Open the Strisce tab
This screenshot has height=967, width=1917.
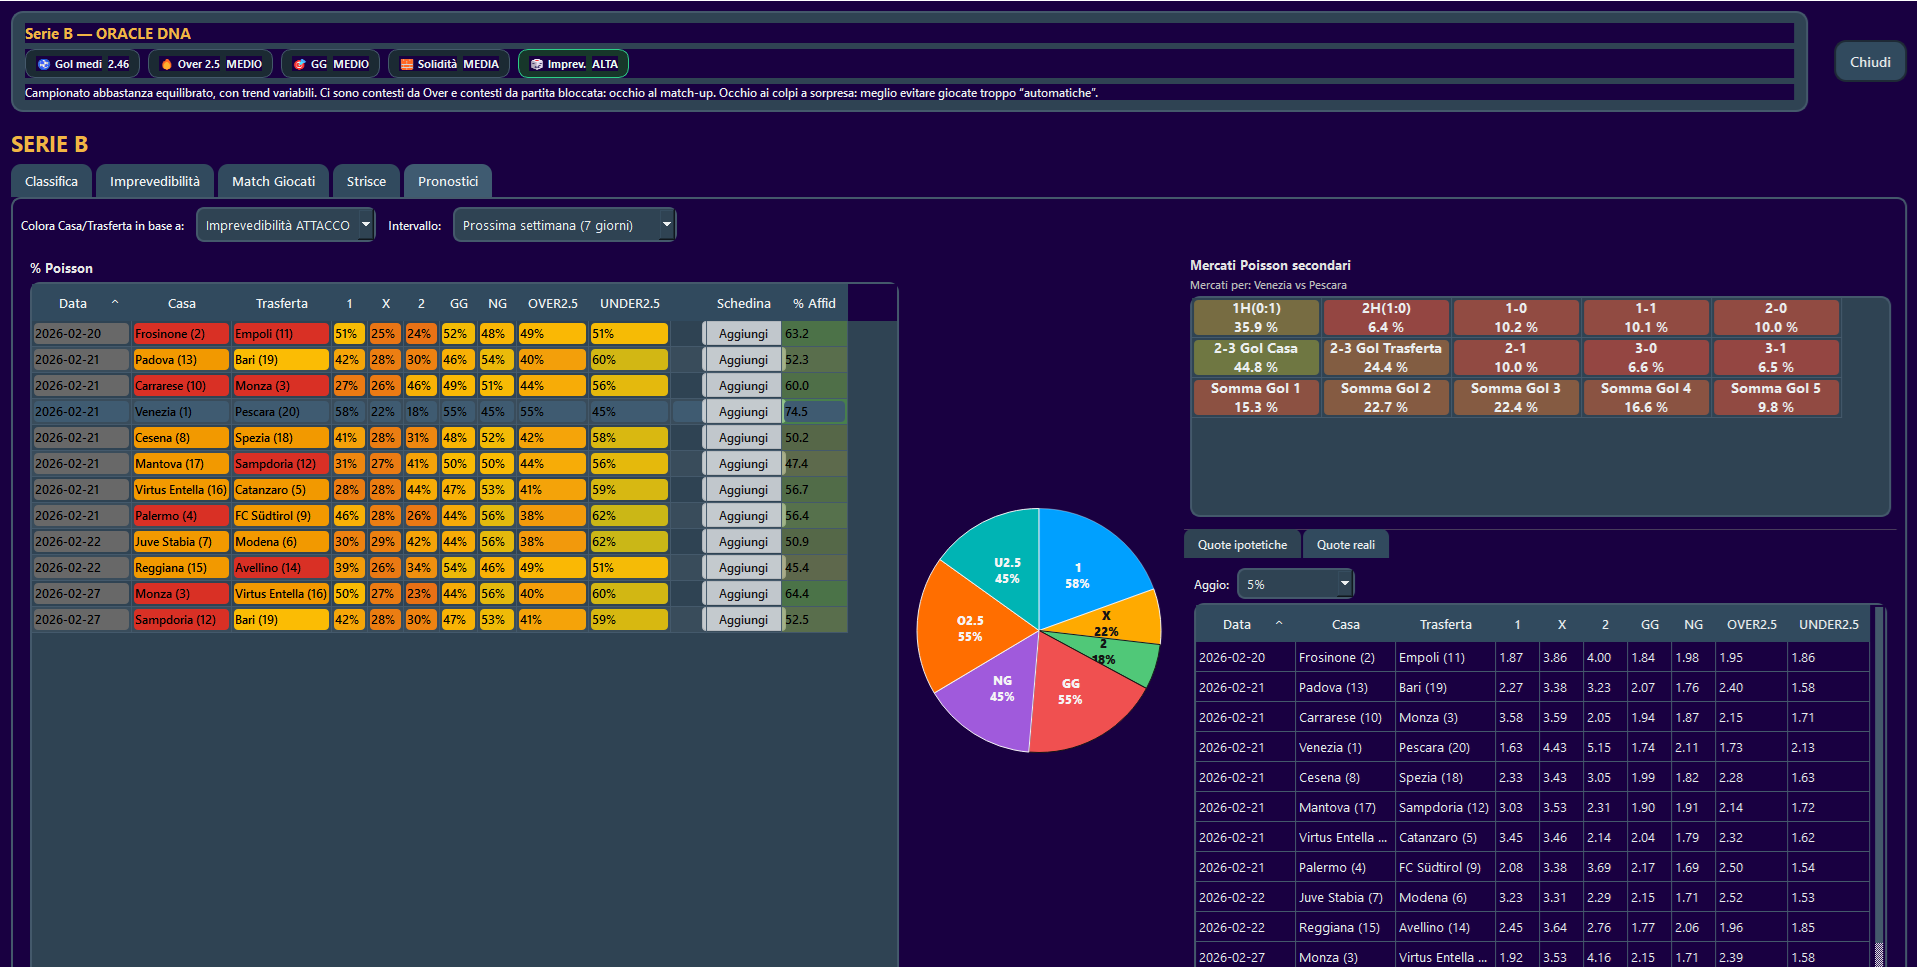point(366,182)
